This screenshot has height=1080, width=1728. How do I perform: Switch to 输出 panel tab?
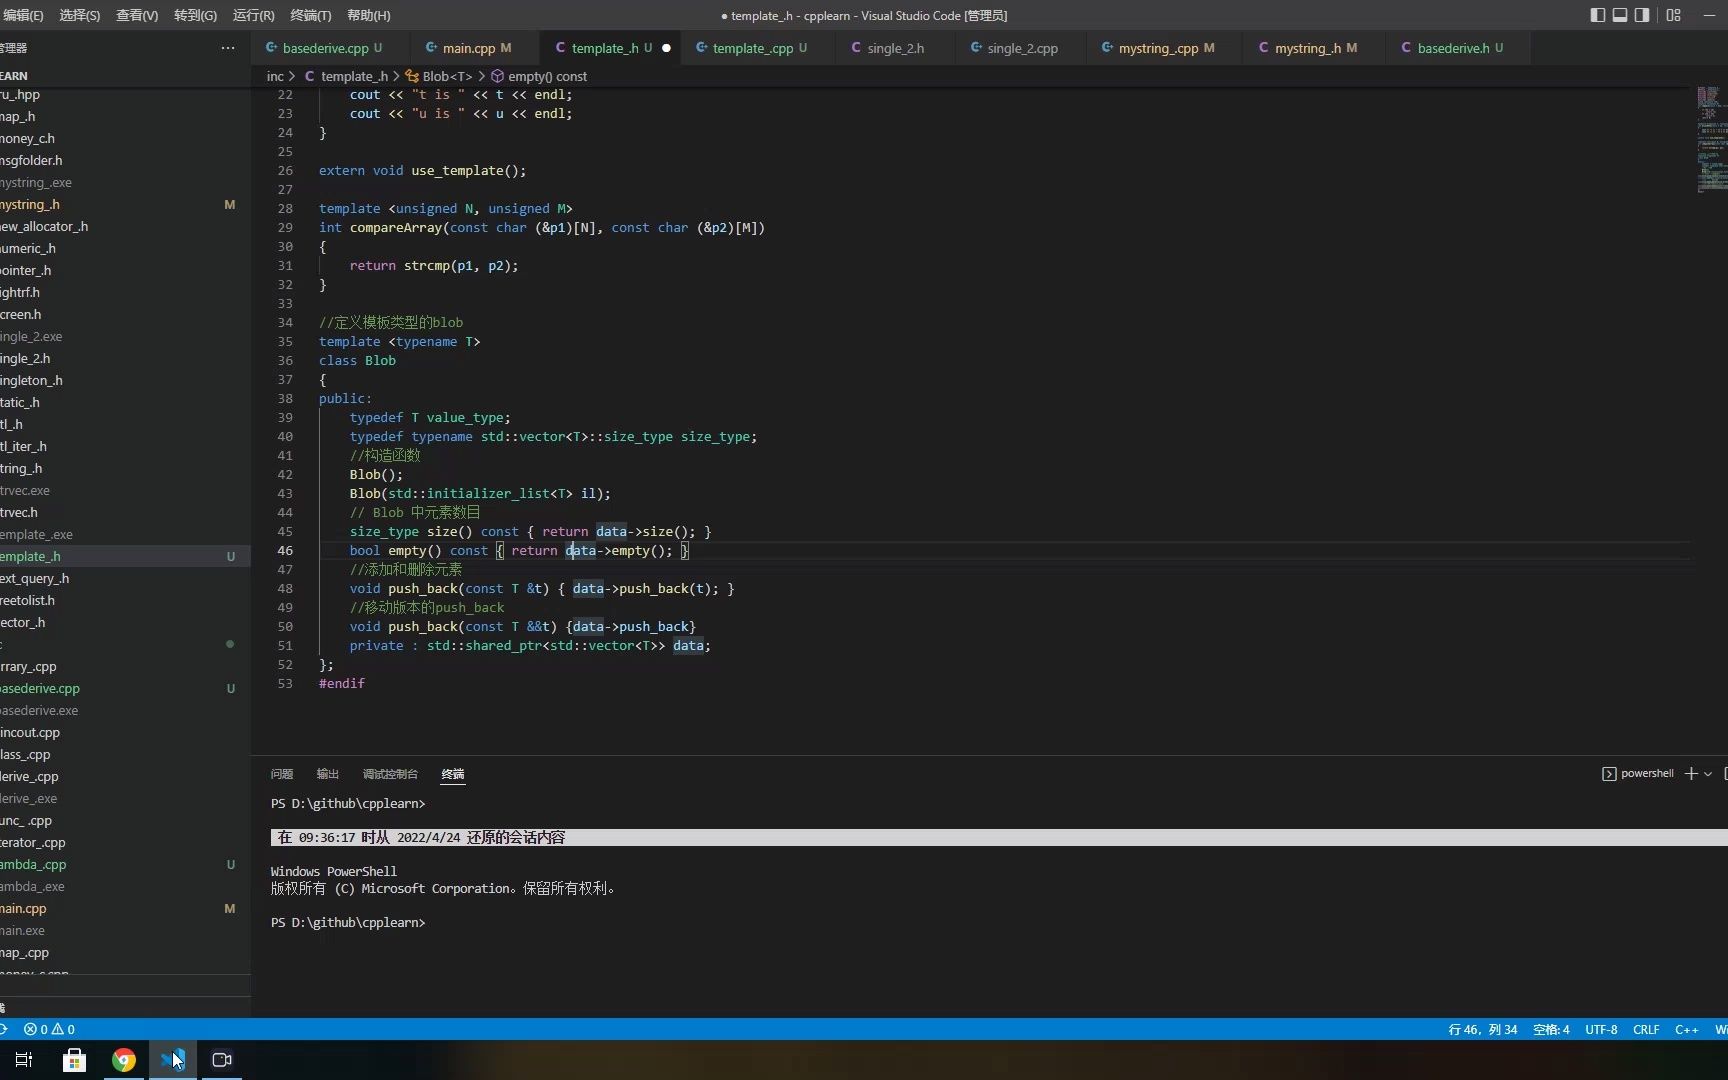point(328,774)
